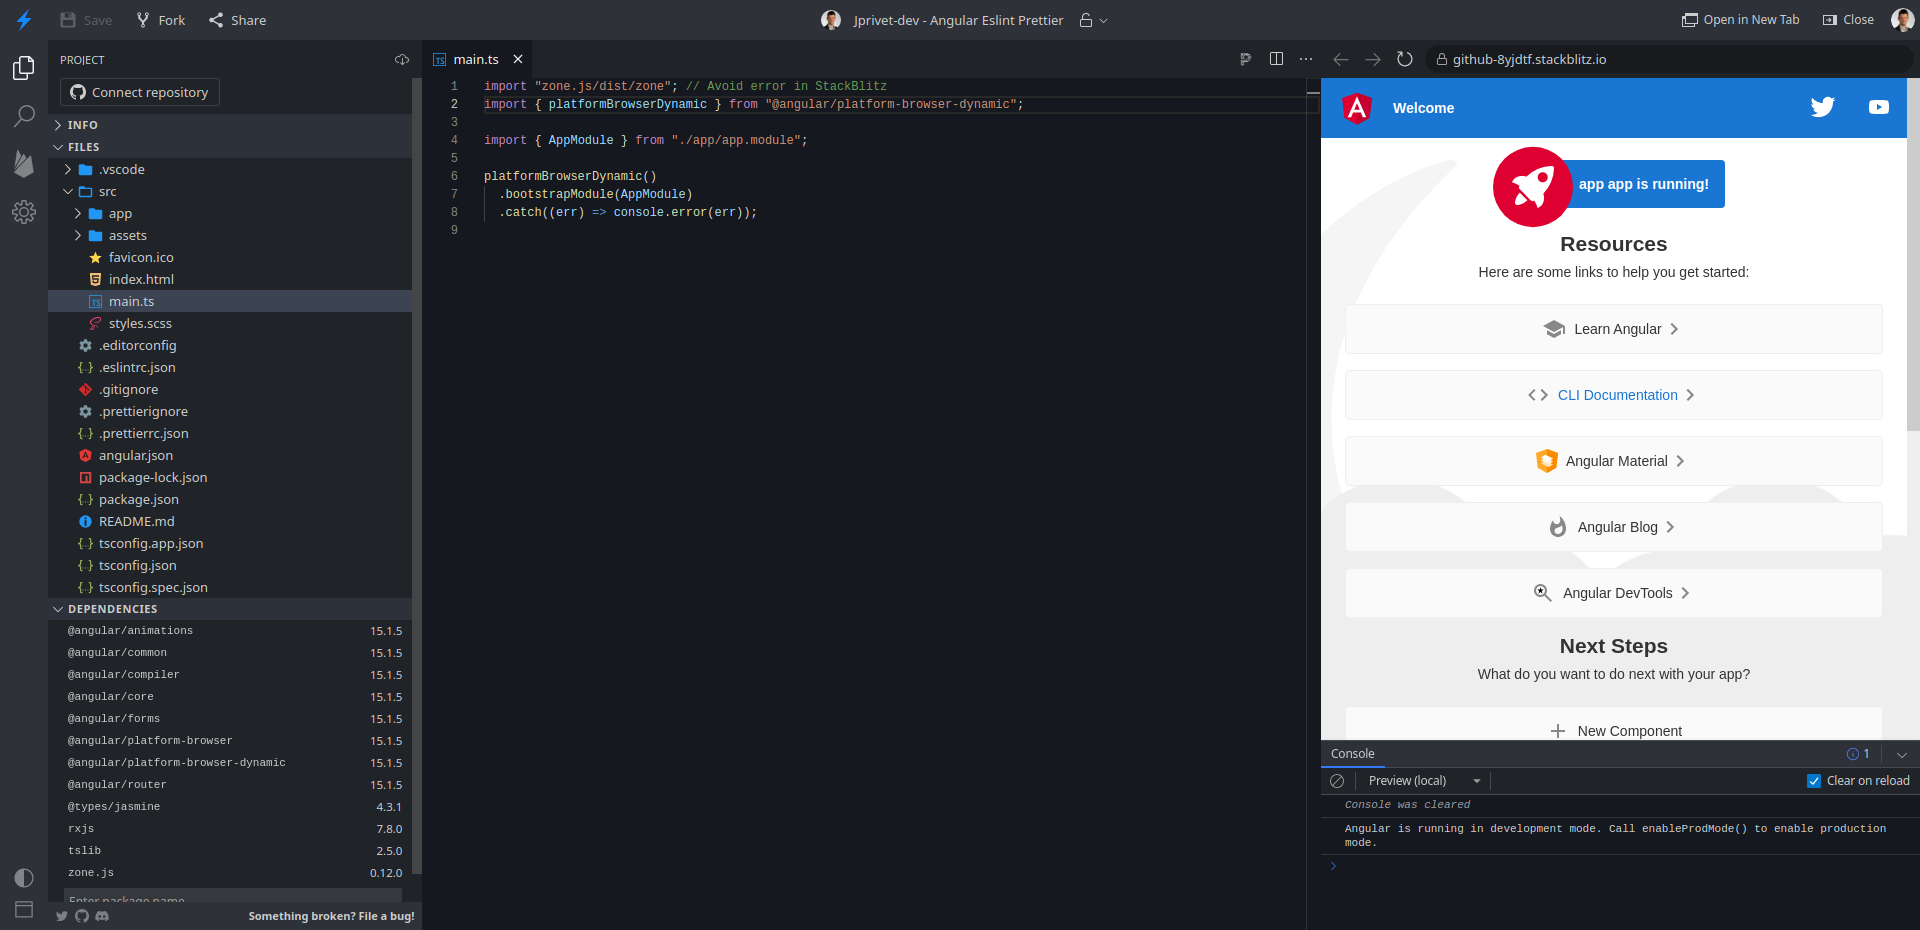Open the settings gear in sidebar
1920x930 pixels.
[24, 212]
